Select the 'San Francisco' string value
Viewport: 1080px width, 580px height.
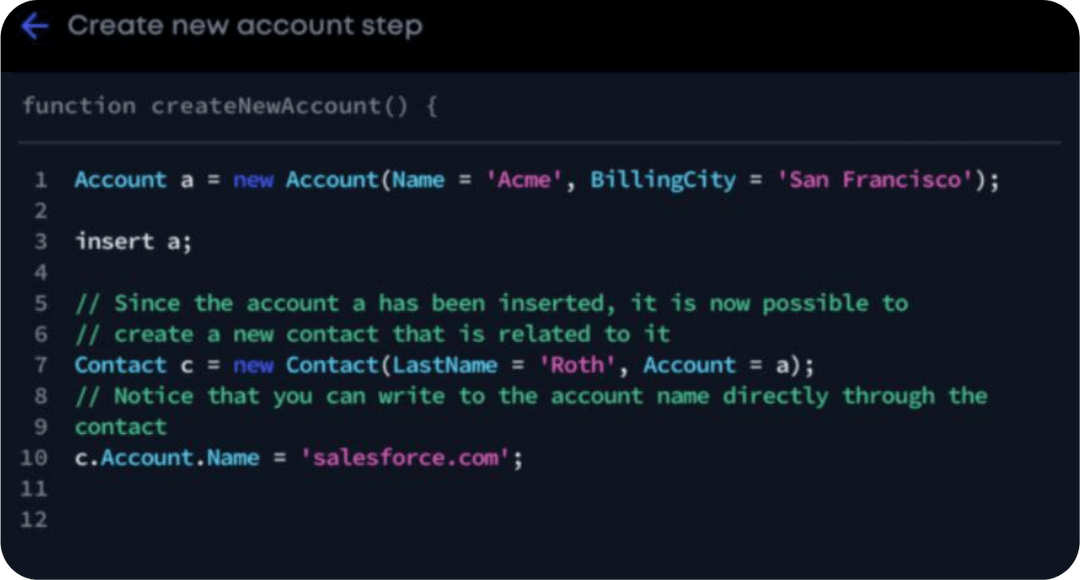click(875, 180)
